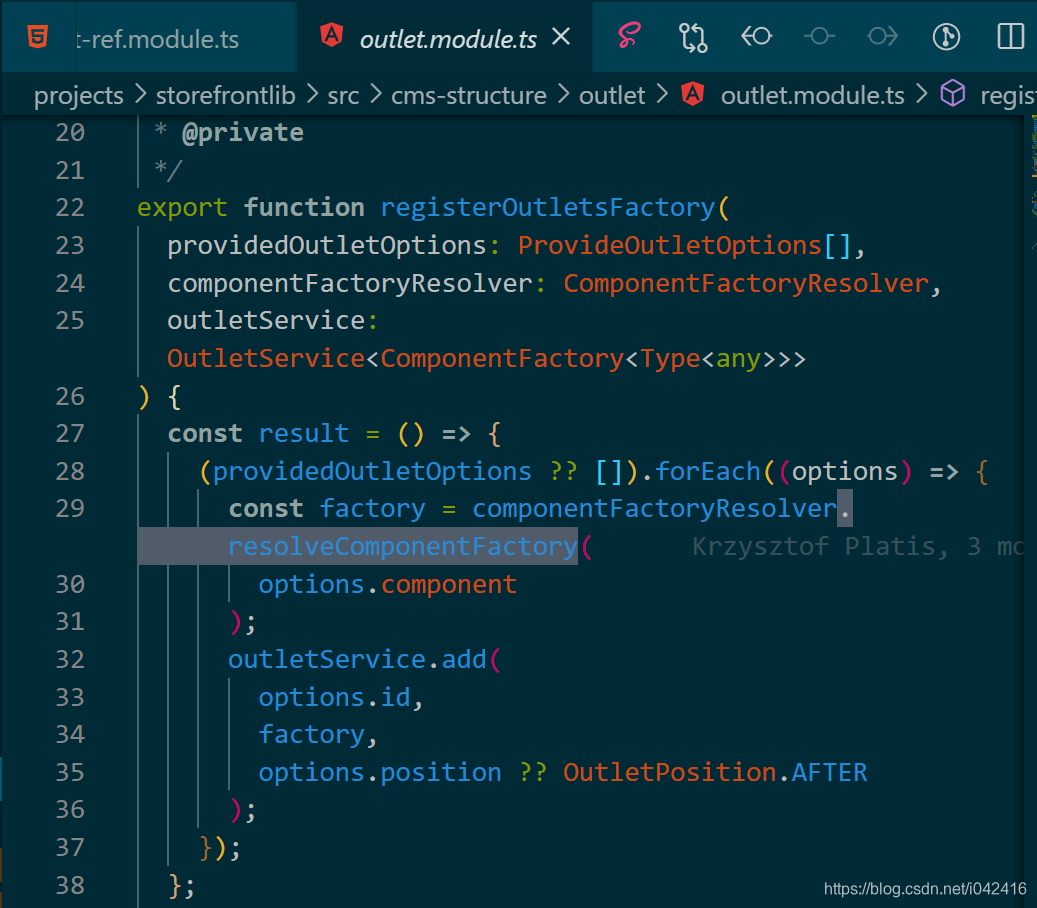This screenshot has width=1037, height=908.
Task: Open src breadcrumb
Action: pos(343,96)
